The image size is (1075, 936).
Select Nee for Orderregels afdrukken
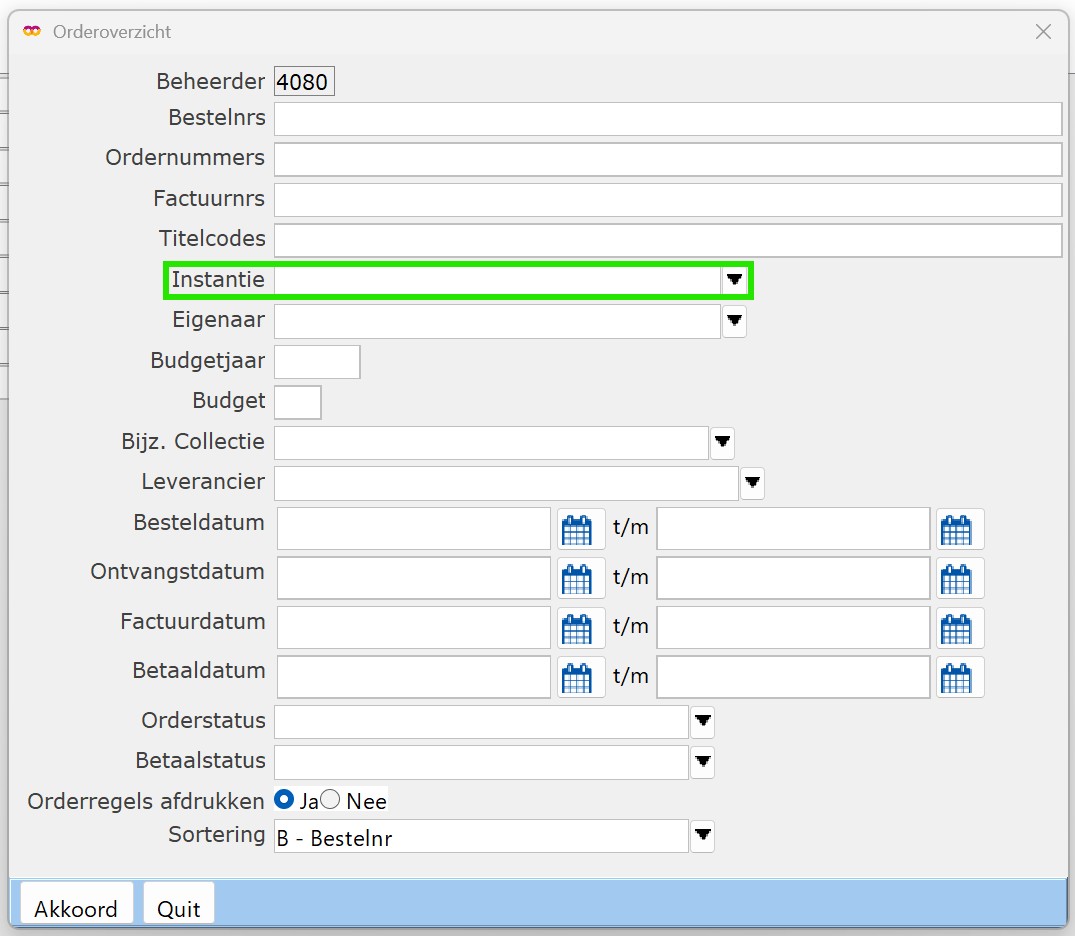pyautogui.click(x=330, y=800)
